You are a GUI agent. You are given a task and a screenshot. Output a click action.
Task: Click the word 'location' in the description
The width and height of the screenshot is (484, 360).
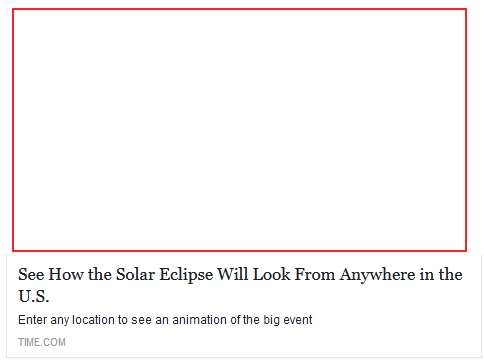pyautogui.click(x=93, y=320)
